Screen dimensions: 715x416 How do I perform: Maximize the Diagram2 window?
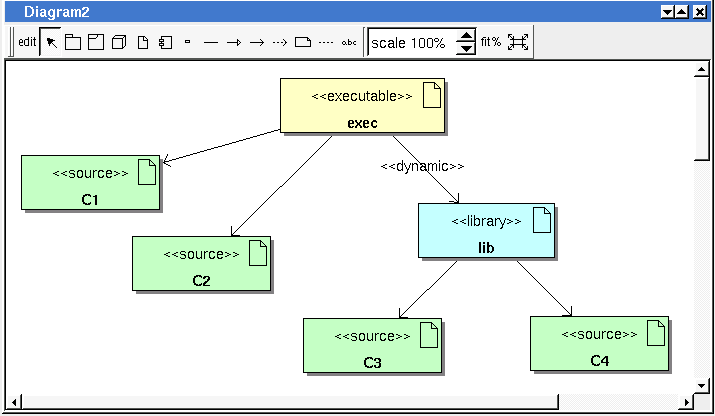tap(682, 12)
